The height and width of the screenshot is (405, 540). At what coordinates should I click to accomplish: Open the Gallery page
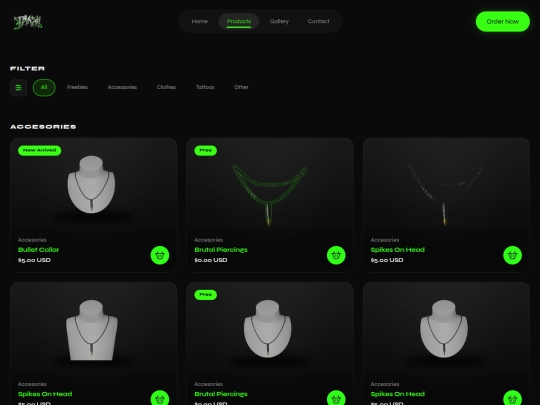(279, 21)
